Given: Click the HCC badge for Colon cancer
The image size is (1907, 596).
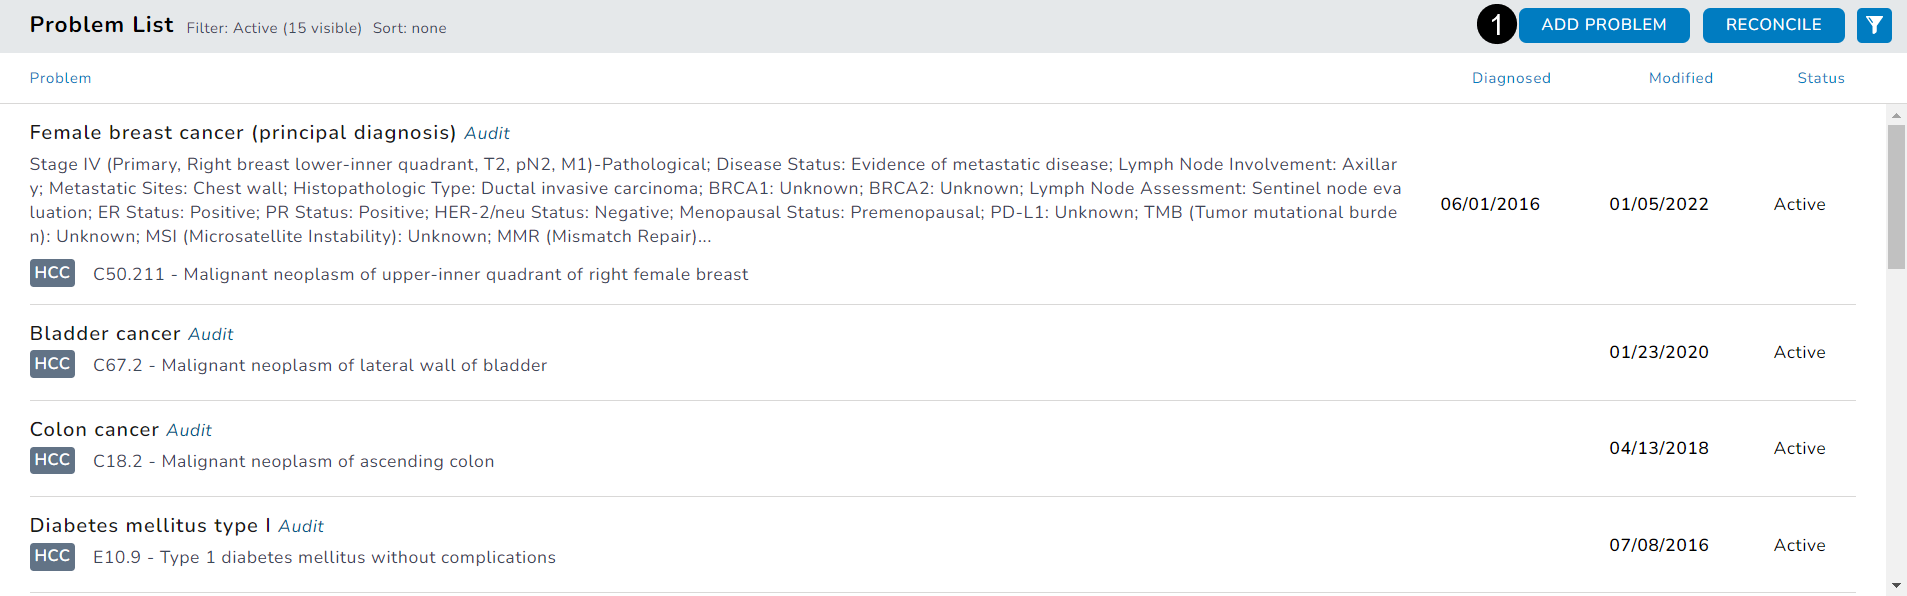Looking at the screenshot, I should [x=52, y=460].
